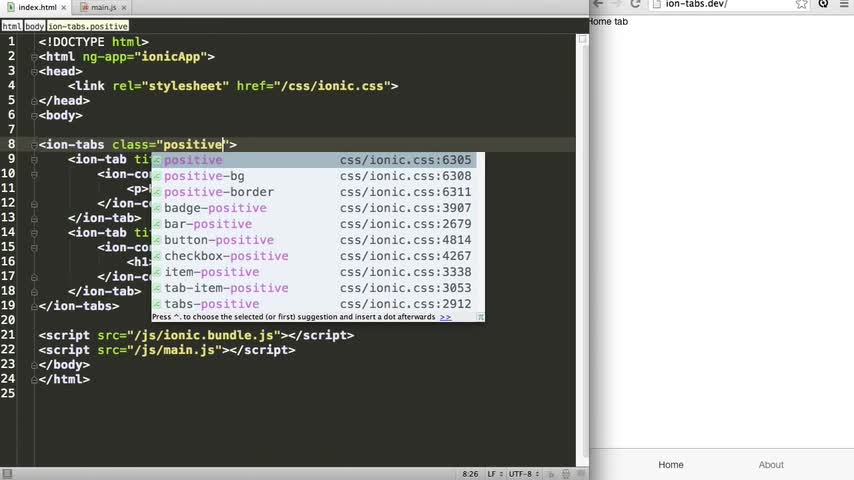The image size is (854, 480).
Task: Collapse the html tag fold on line 2
Action: (x=34, y=57)
